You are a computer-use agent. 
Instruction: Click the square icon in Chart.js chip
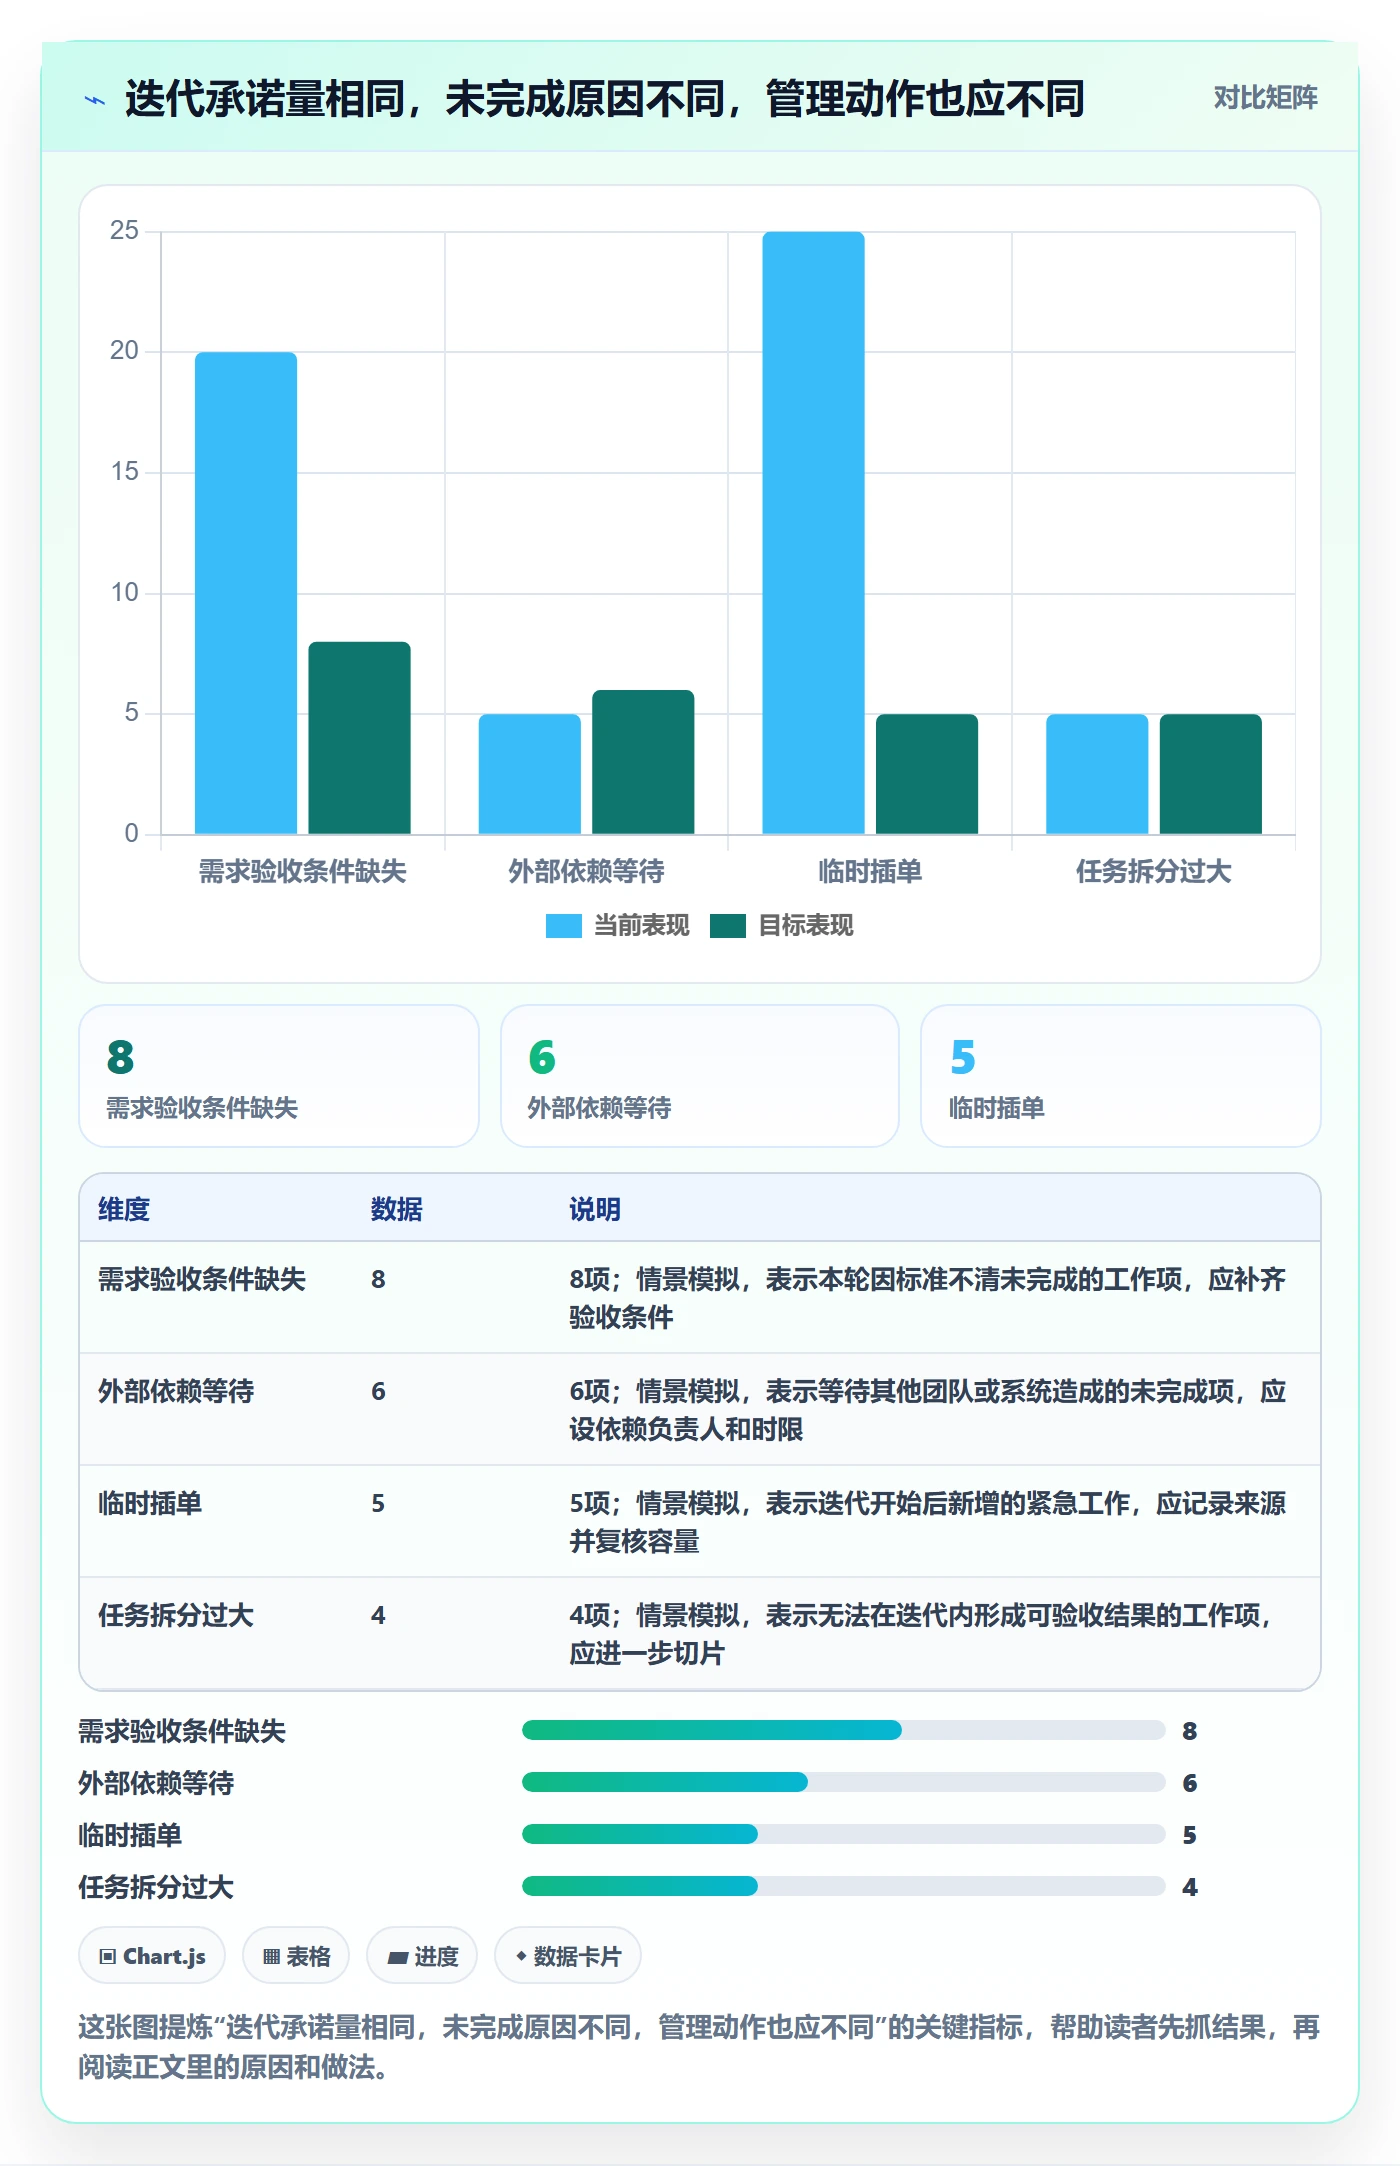tap(108, 1957)
